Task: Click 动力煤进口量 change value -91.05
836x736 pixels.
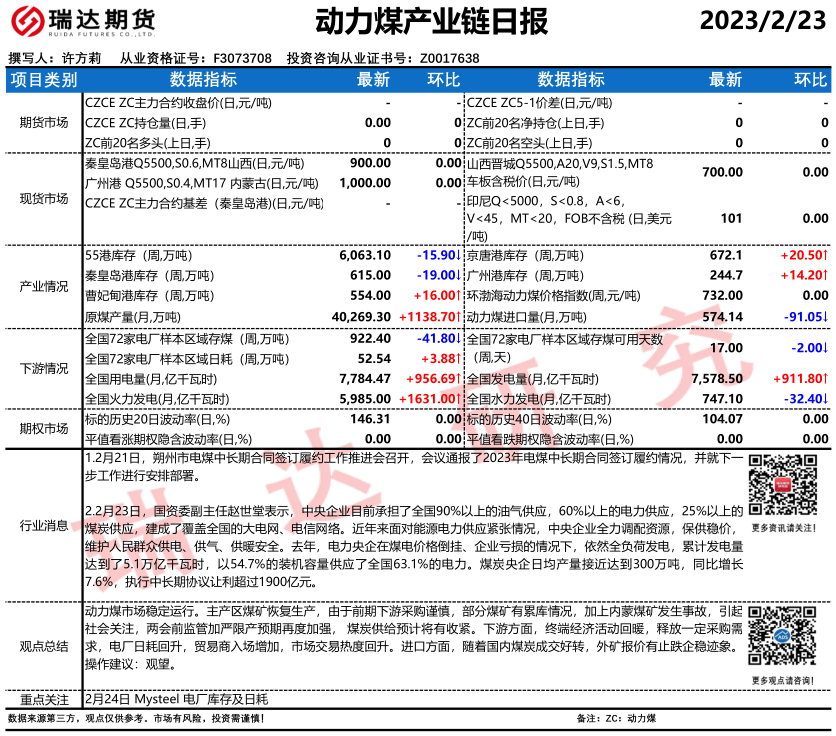Action: 804,315
